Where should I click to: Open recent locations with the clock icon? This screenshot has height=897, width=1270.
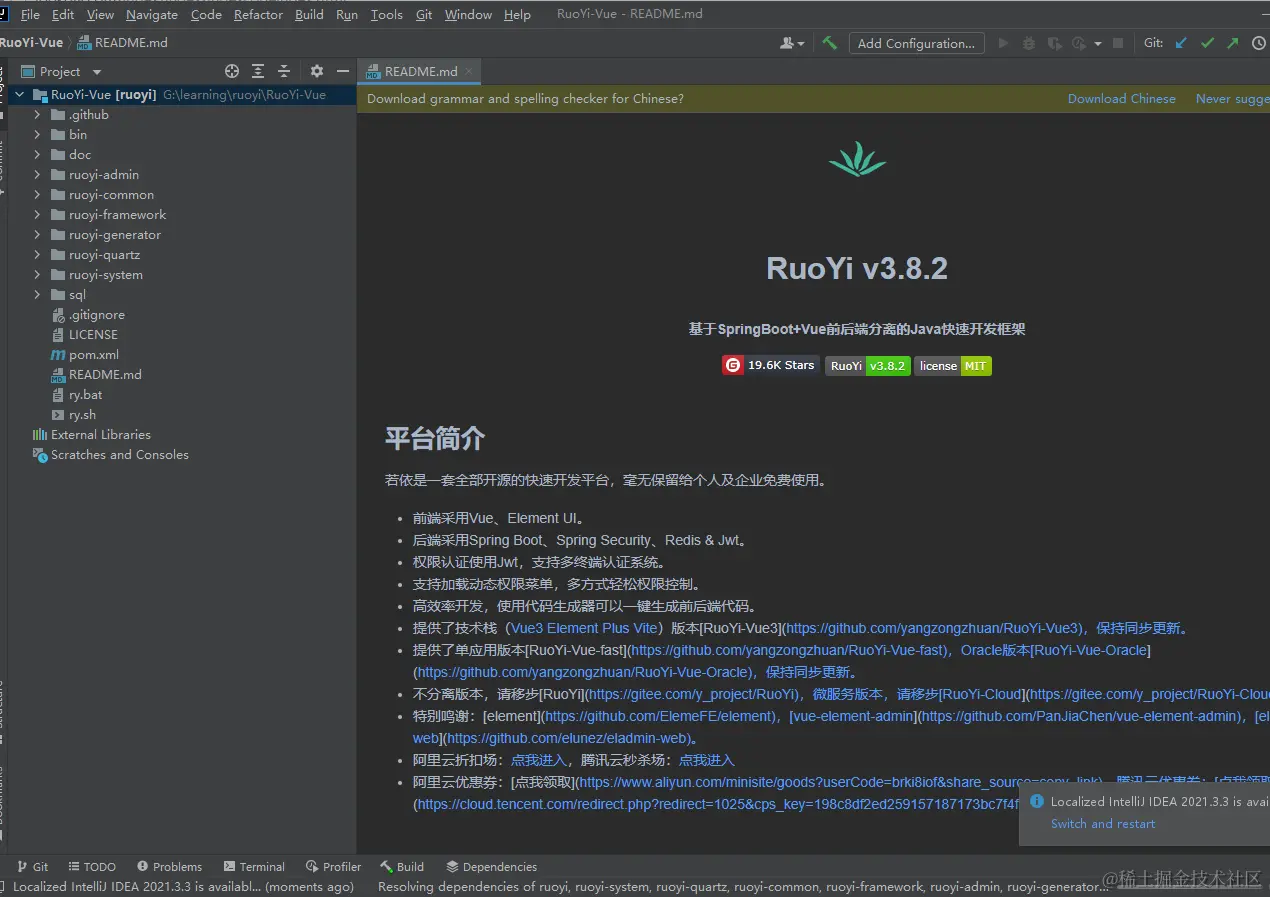pos(1258,42)
